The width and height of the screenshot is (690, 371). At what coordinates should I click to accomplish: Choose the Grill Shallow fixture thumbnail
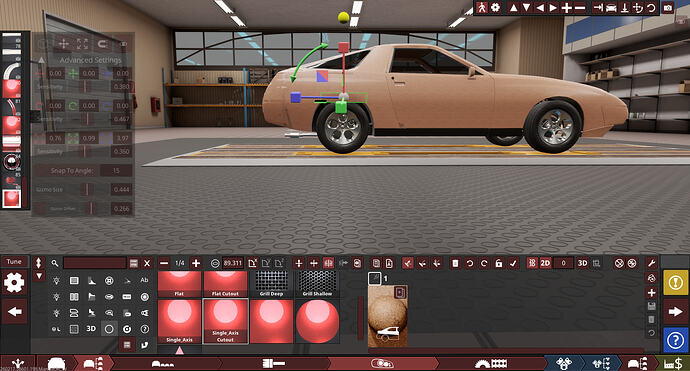[317, 284]
